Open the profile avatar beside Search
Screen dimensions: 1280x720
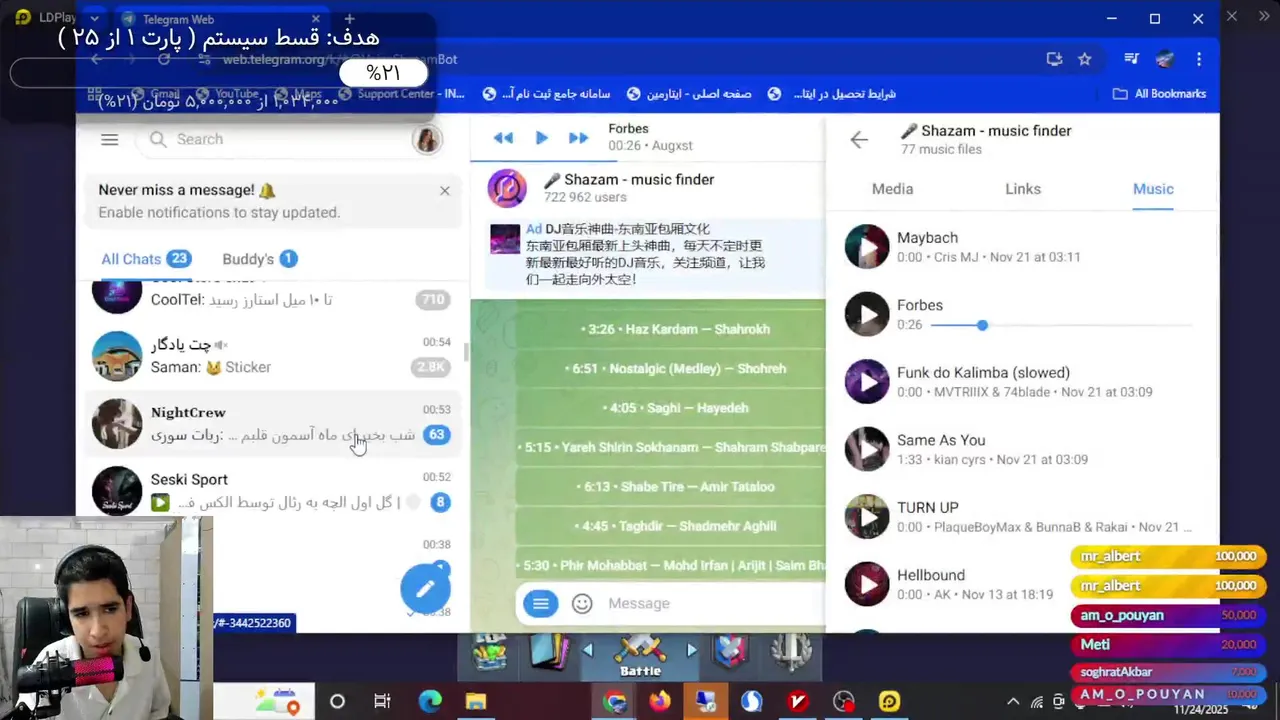[x=427, y=140]
